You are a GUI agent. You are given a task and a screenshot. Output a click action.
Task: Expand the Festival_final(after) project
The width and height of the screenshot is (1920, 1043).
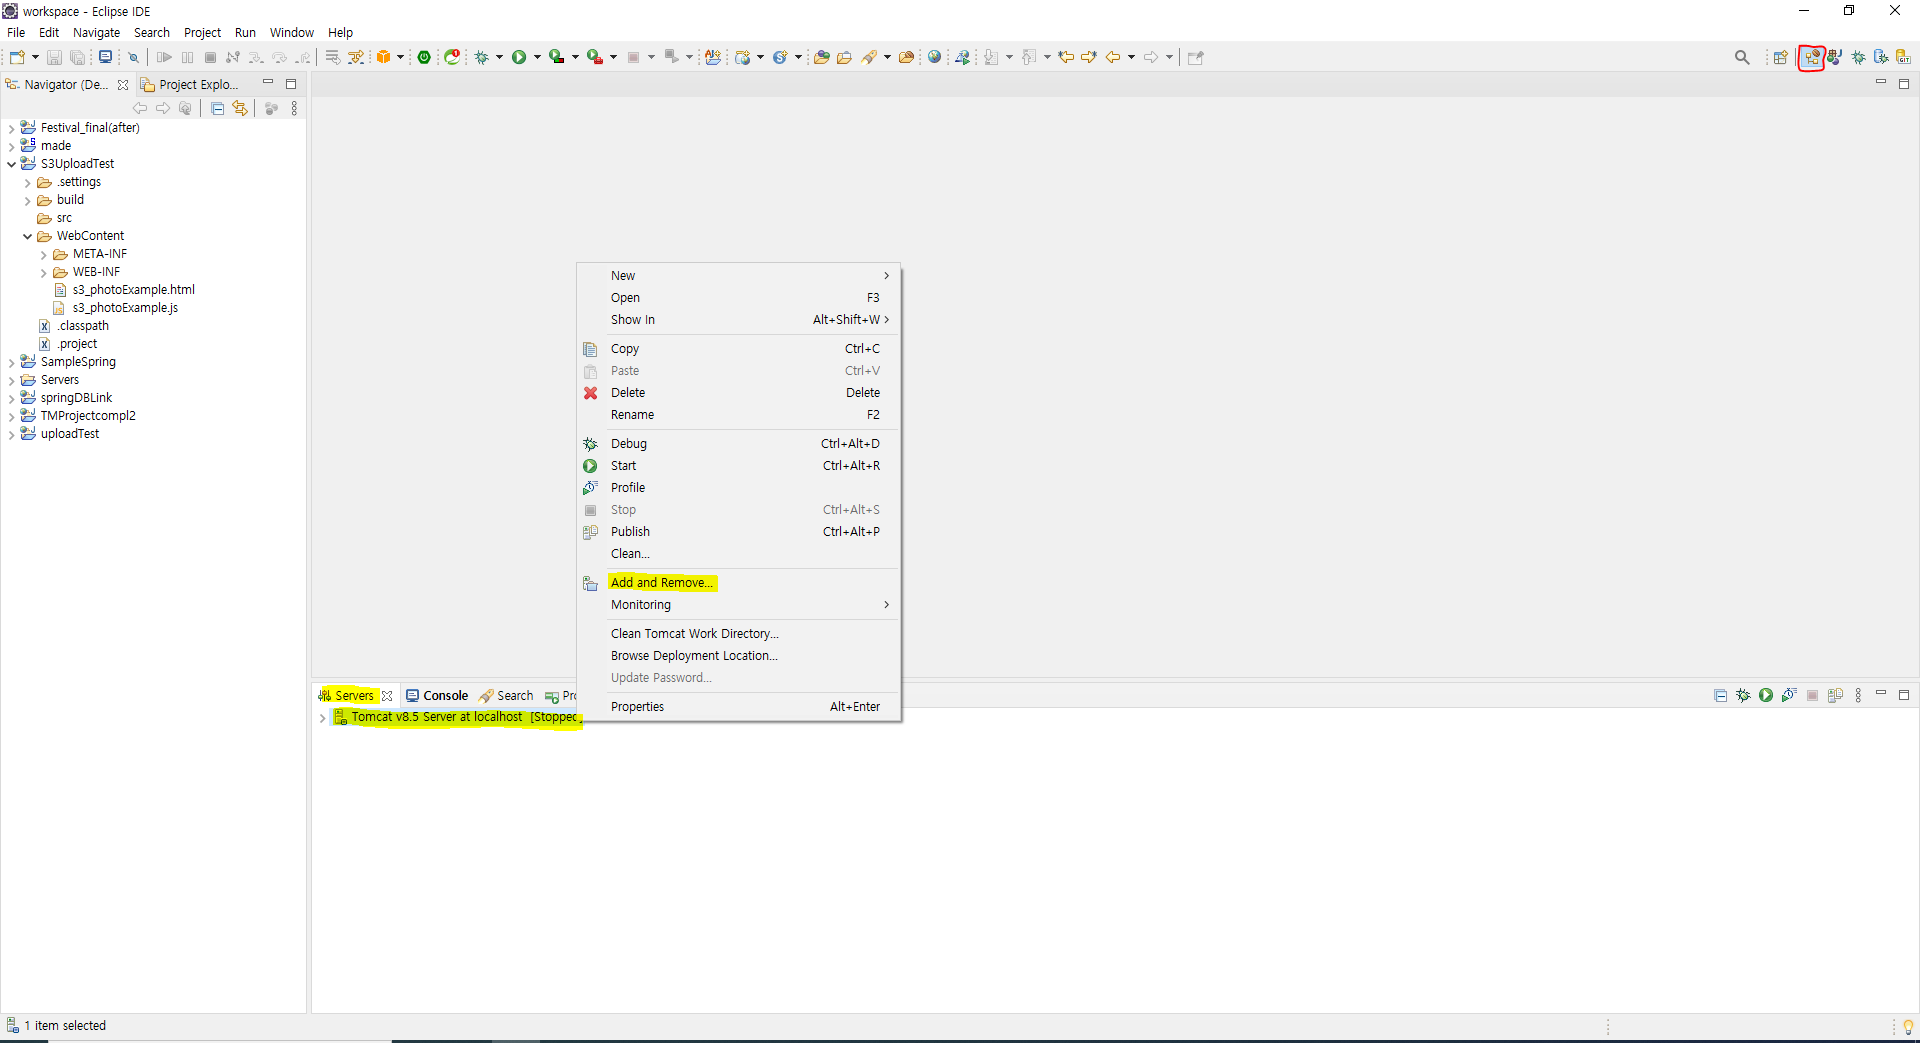(11, 128)
